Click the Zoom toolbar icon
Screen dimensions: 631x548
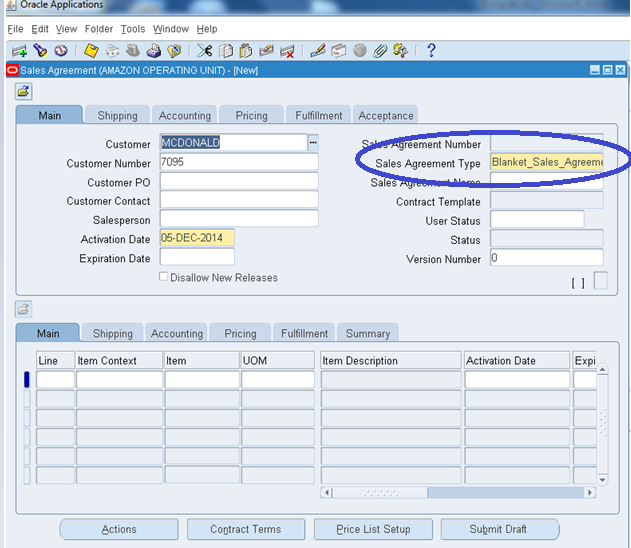coord(339,51)
